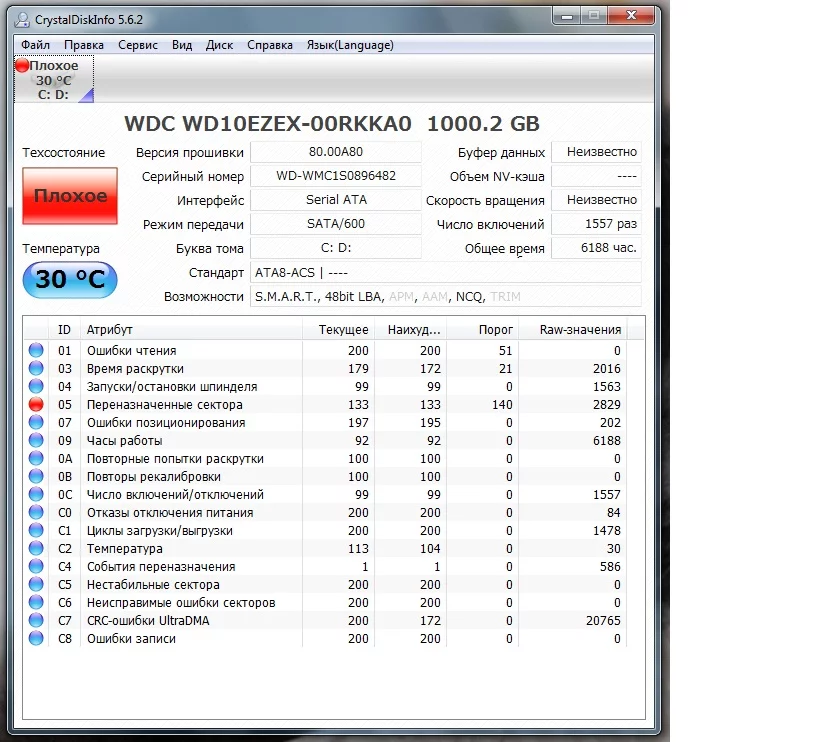Image resolution: width=818 pixels, height=742 pixels.
Task: Select the Неисправимые ошибки секторов row
Action: 180,603
